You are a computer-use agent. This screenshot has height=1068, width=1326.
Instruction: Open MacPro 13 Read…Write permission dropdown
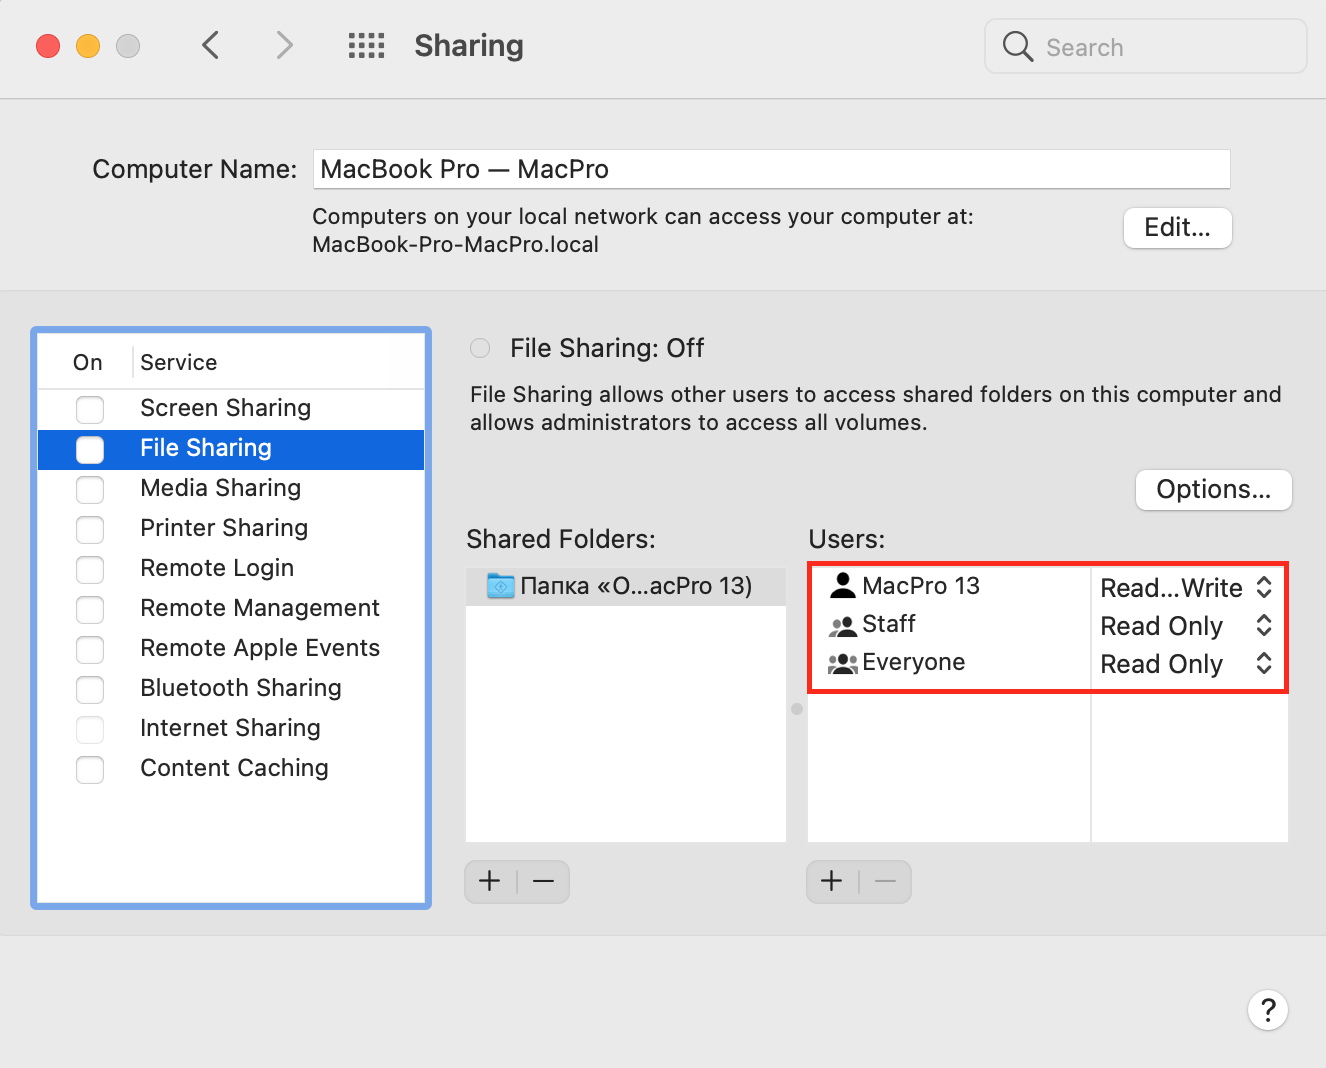click(x=1187, y=588)
